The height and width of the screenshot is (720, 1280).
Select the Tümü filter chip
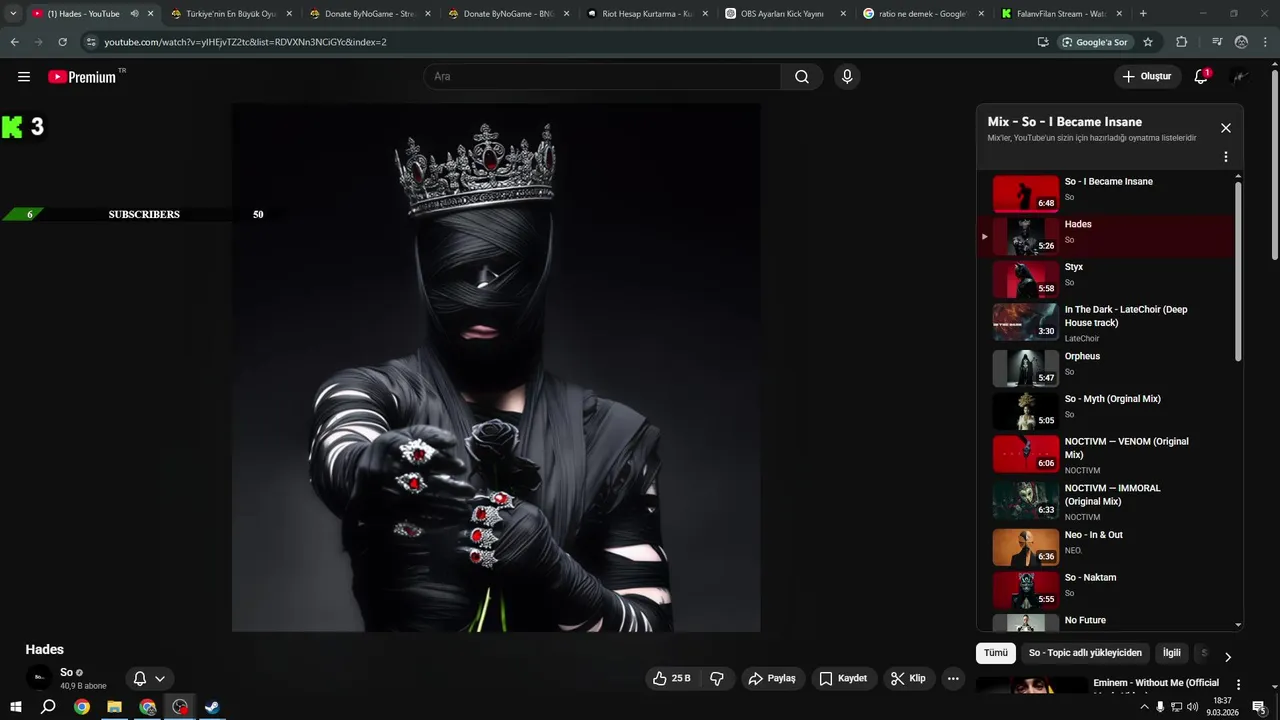[996, 653]
